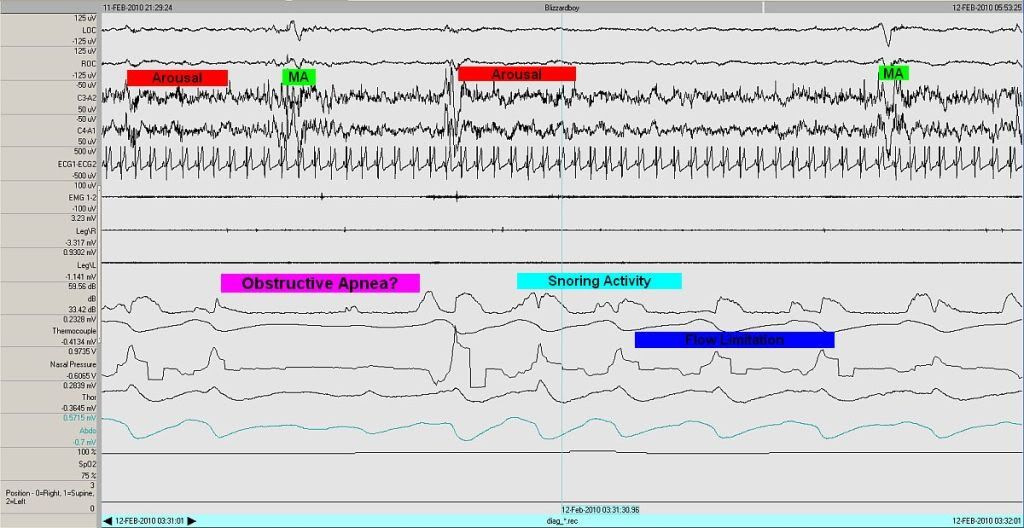The image size is (1024, 528).
Task: Select the Snoring Activity annotation
Action: coord(599,281)
